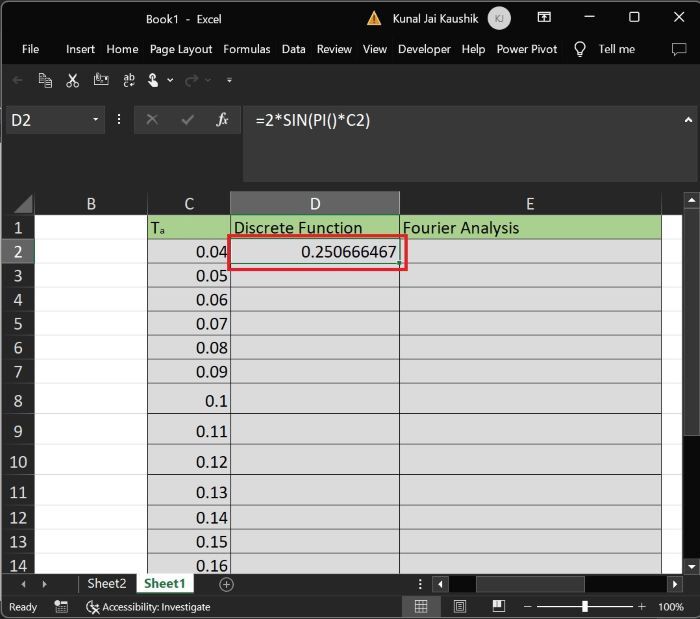
Task: Click the Tell me lightbulb icon
Action: point(580,49)
